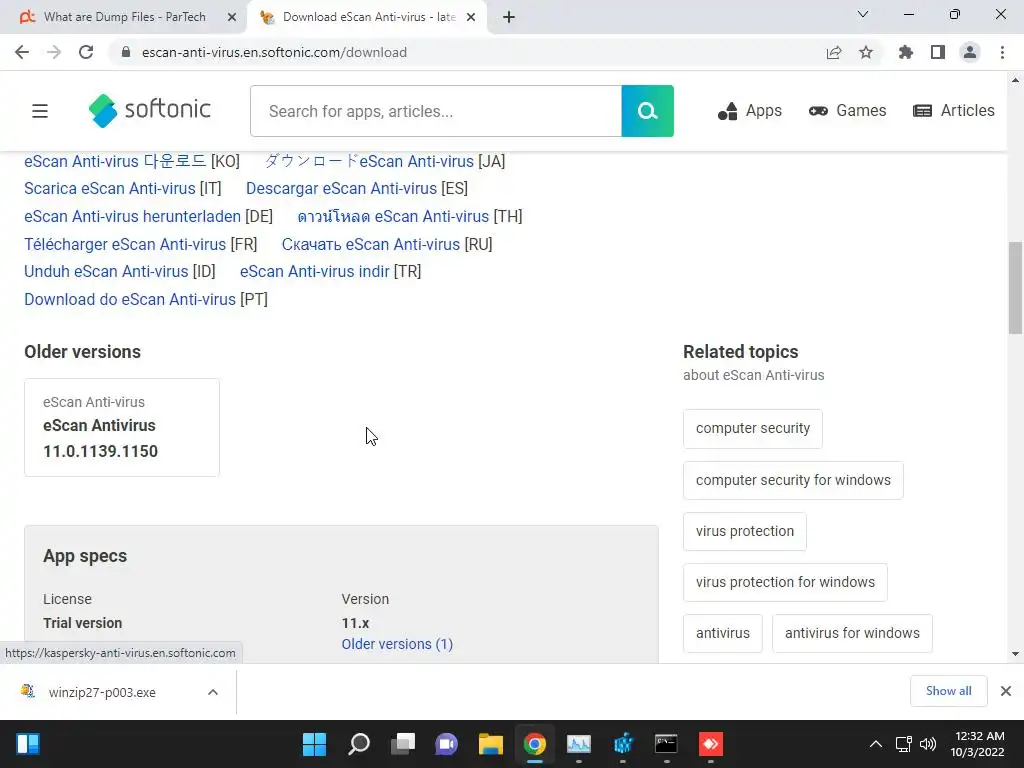1024x768 pixels.
Task: Close the Download eScan Anti-virus tab
Action: pyautogui.click(x=471, y=18)
